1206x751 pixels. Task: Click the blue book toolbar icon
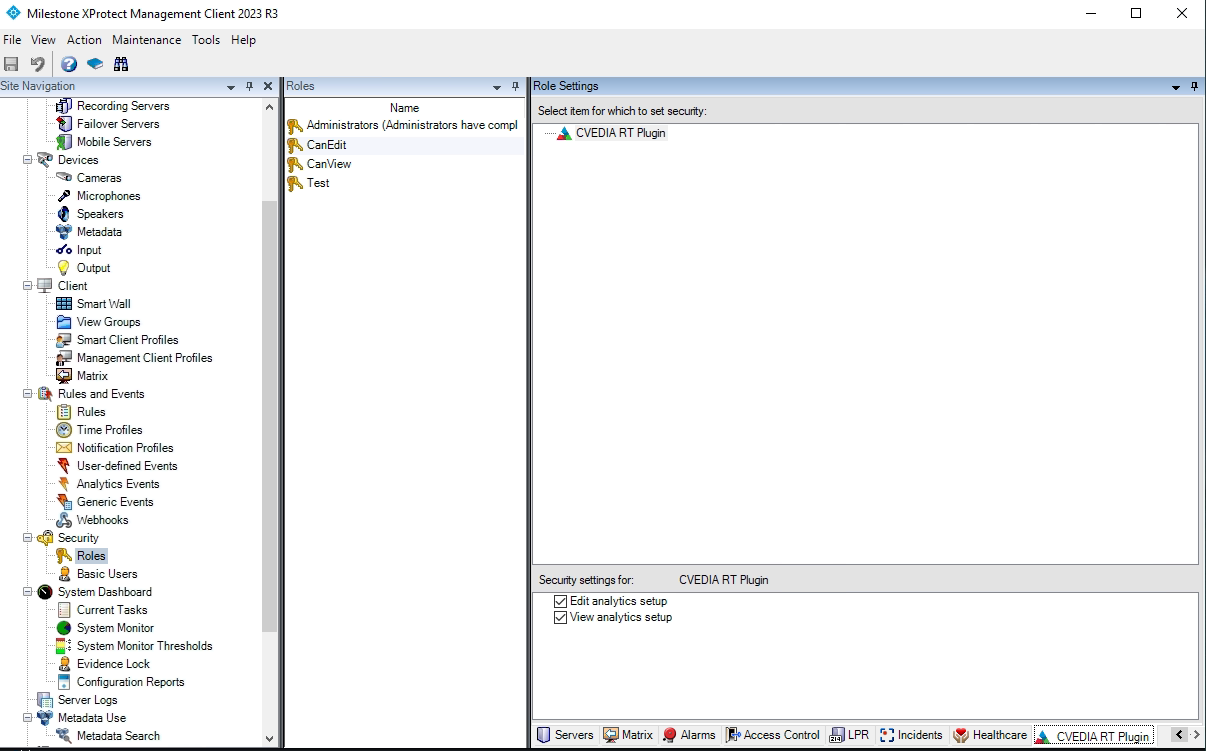[95, 64]
